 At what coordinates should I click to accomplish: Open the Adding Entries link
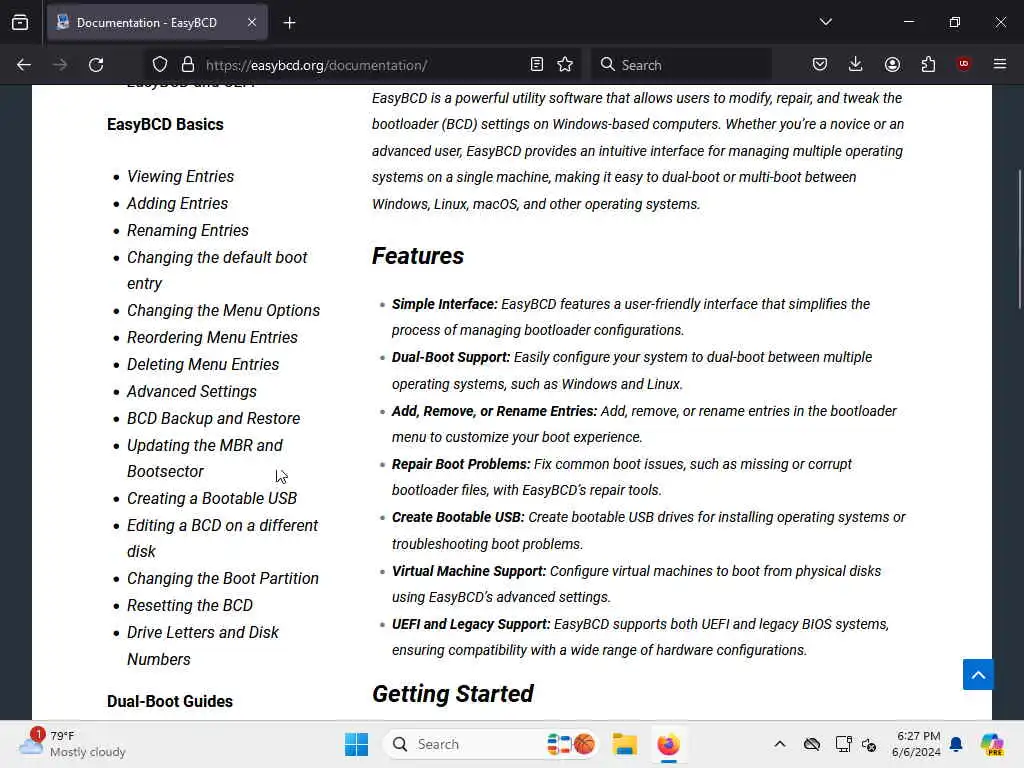tap(178, 203)
